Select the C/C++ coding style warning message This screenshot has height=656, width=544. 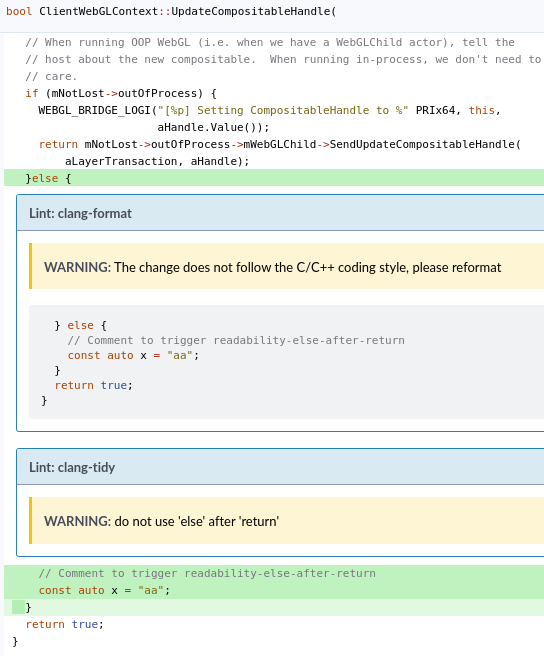(x=272, y=267)
